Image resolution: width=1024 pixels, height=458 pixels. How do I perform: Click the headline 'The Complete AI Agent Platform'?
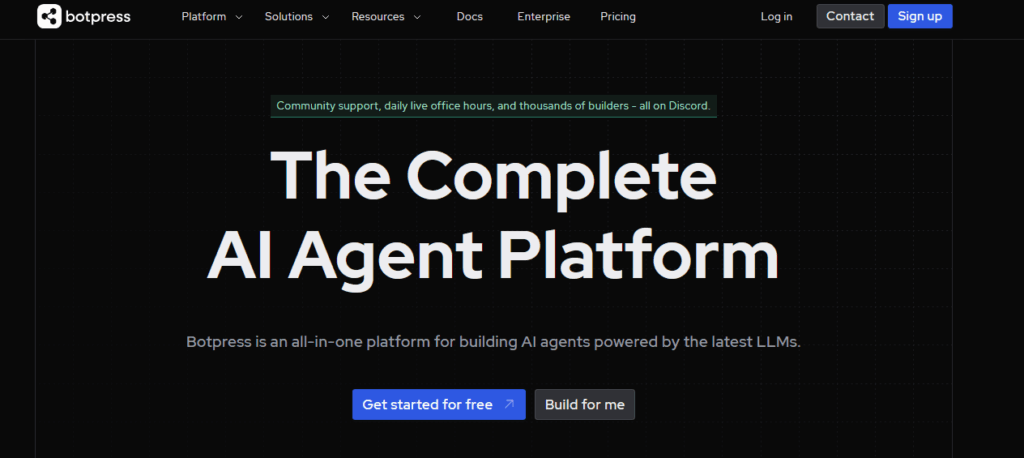[x=493, y=217]
